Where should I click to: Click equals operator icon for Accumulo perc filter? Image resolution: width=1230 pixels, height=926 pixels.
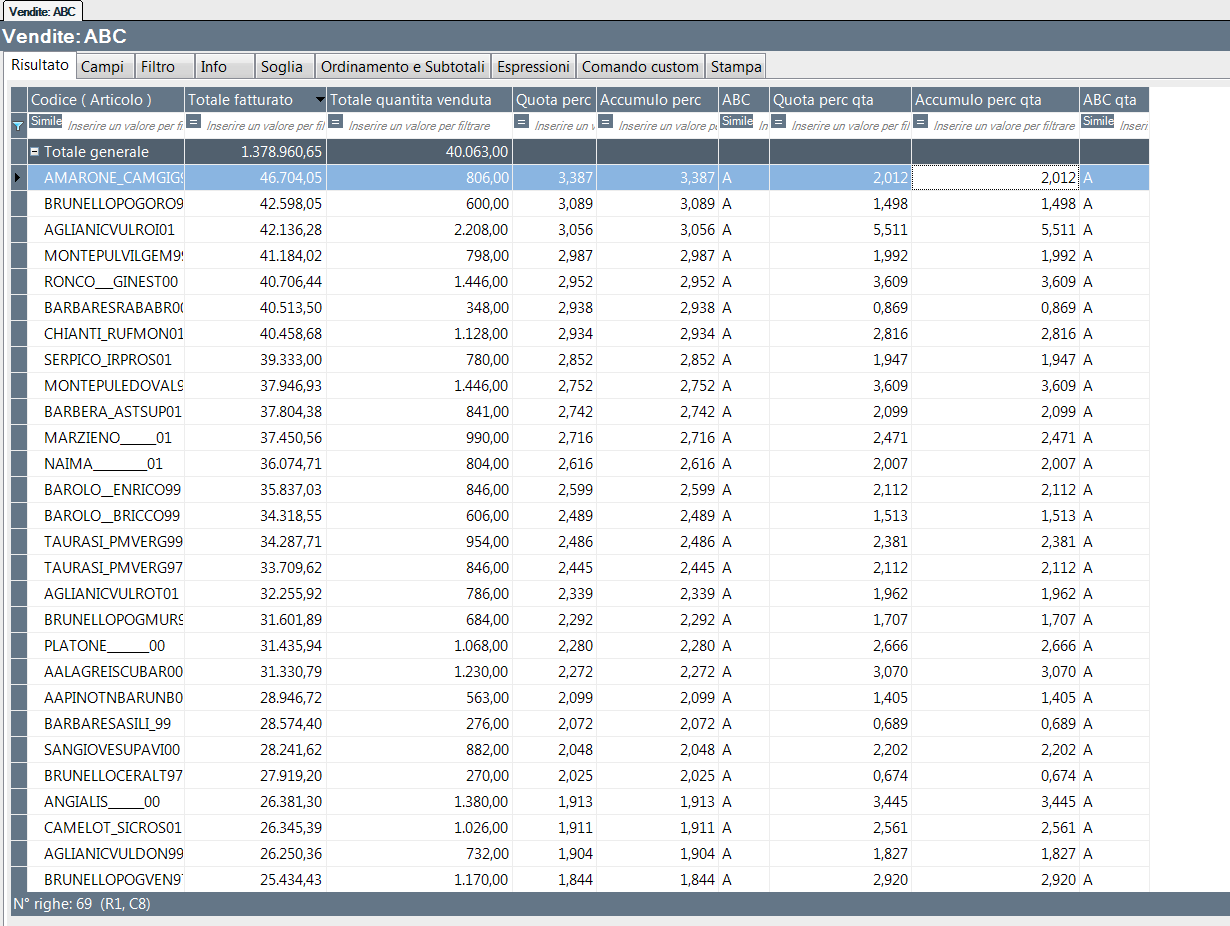click(x=605, y=121)
